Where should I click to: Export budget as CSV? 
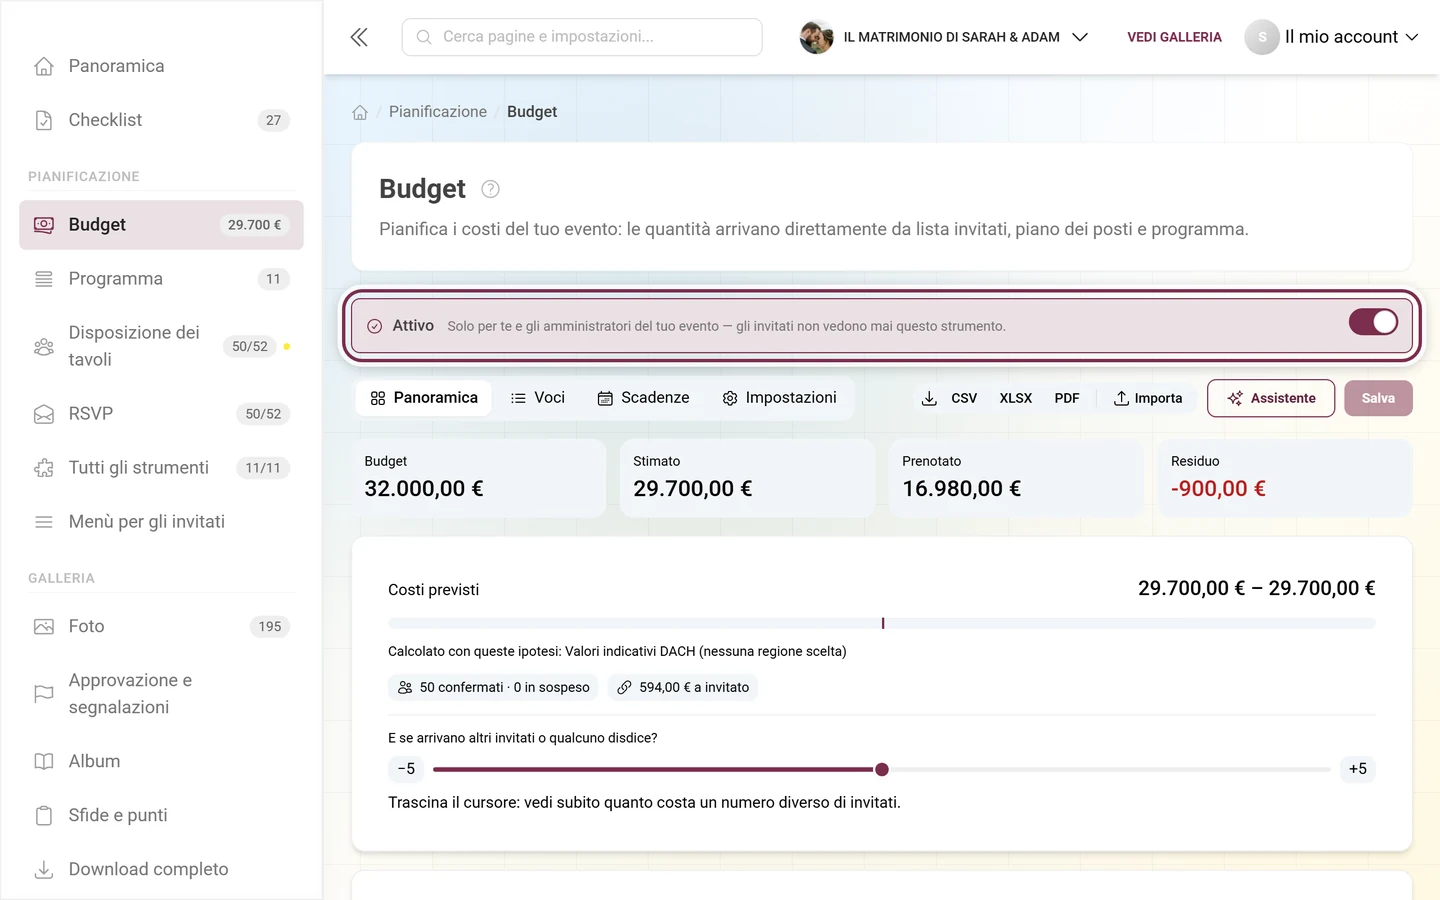click(964, 398)
